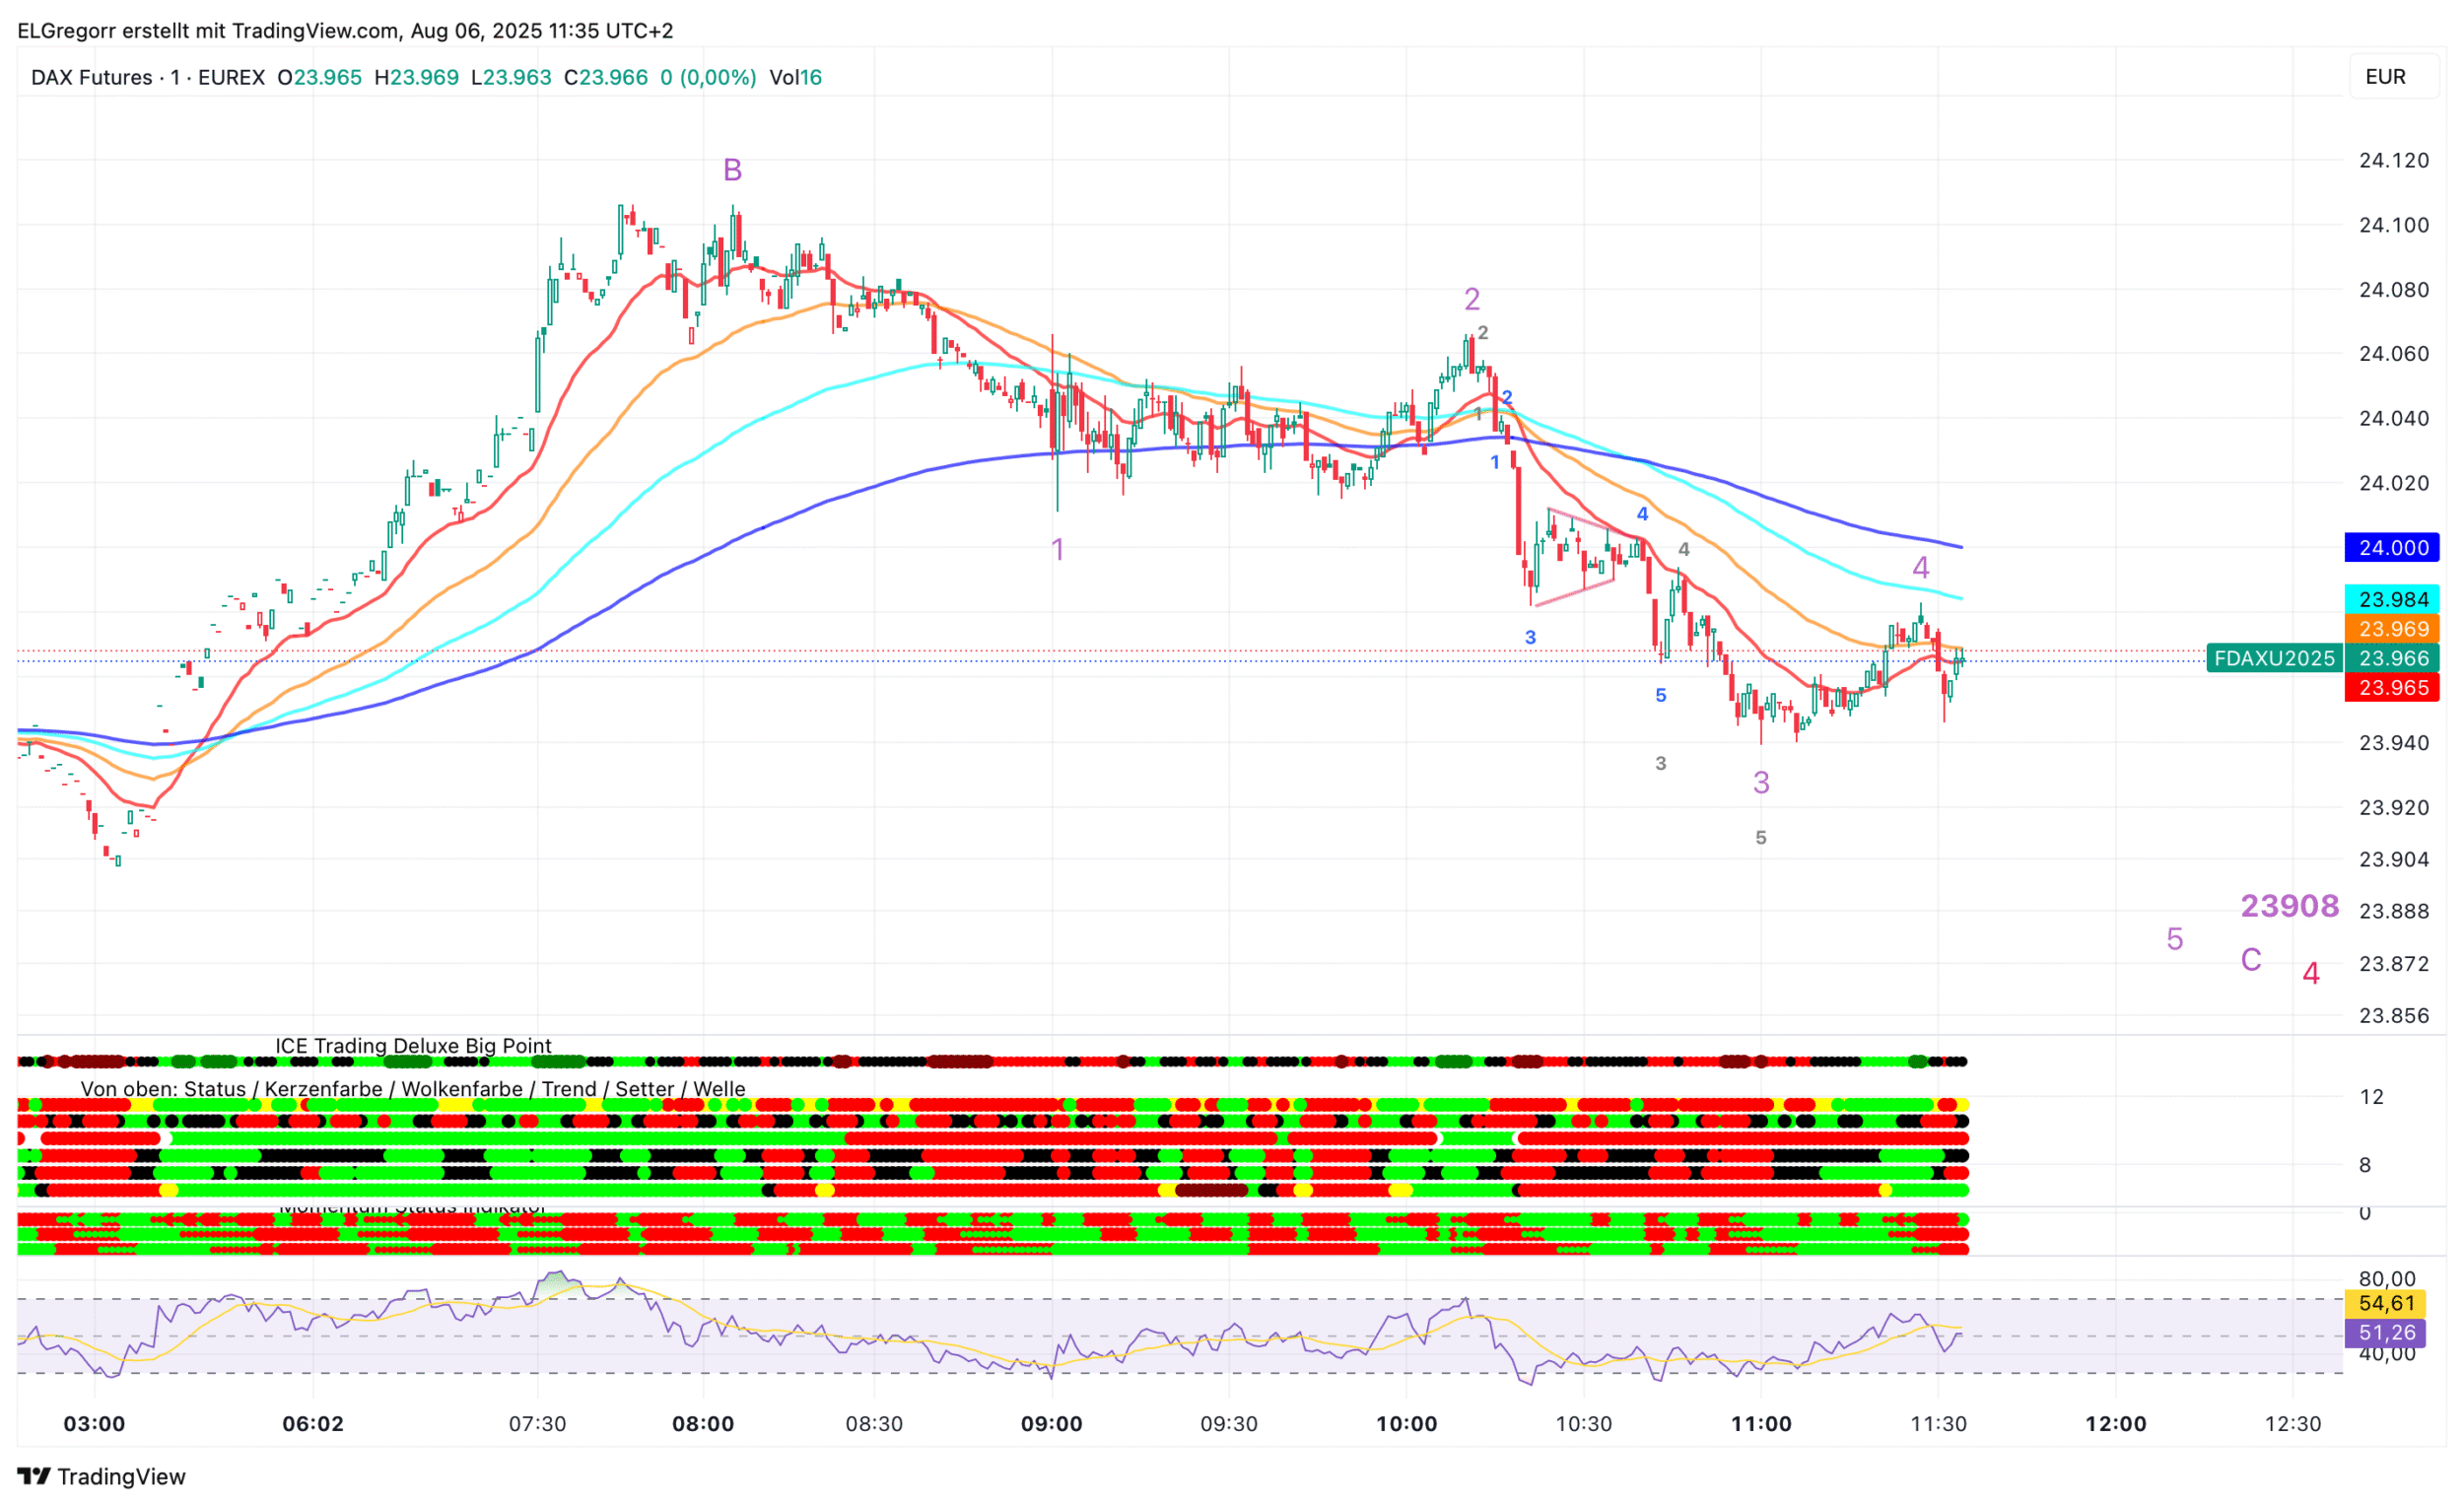The image size is (2464, 1507).
Task: Click the Vol16 volume readout
Action: click(795, 77)
